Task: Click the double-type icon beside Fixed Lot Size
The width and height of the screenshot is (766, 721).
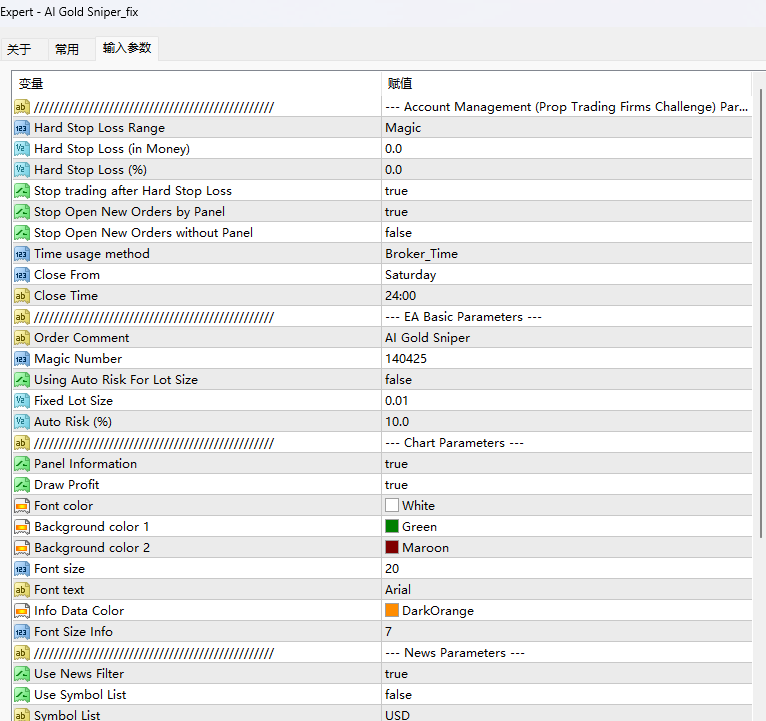Action: (x=22, y=401)
